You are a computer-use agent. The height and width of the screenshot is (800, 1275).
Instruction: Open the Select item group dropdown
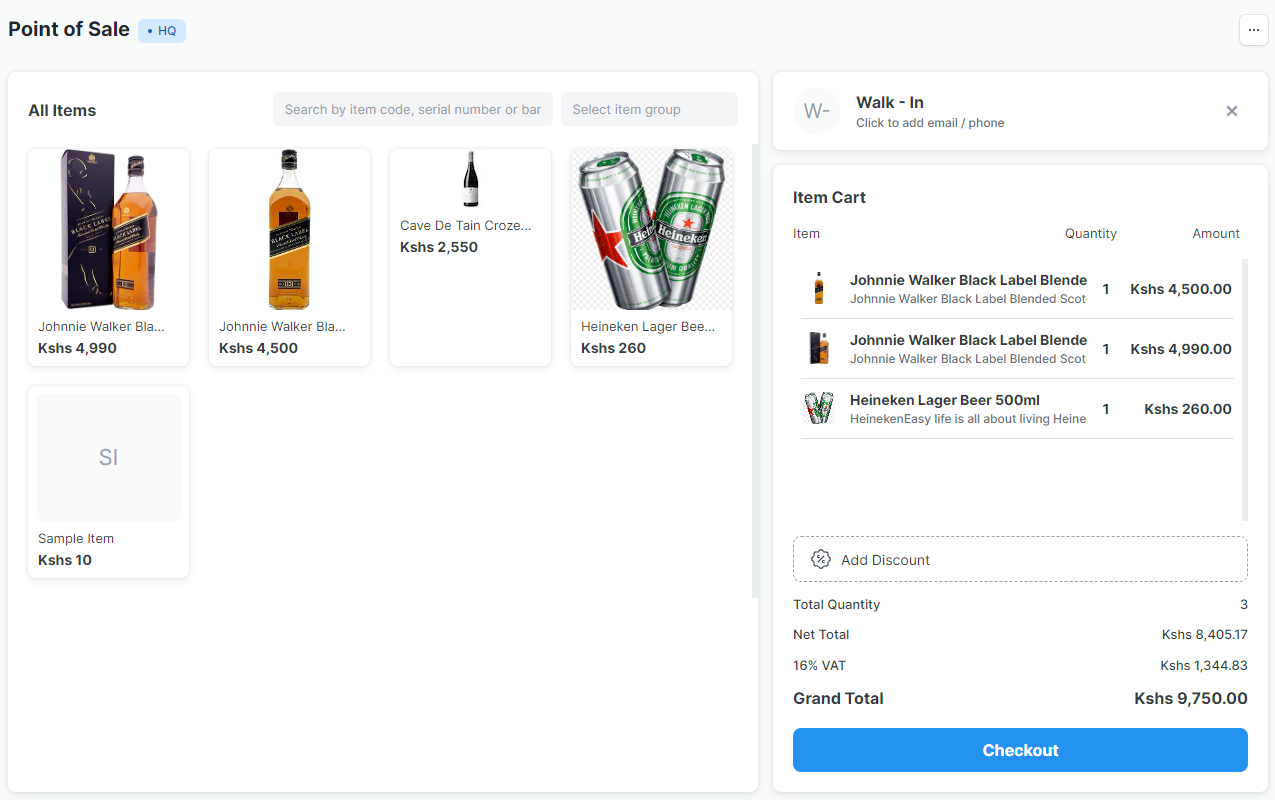click(x=649, y=109)
